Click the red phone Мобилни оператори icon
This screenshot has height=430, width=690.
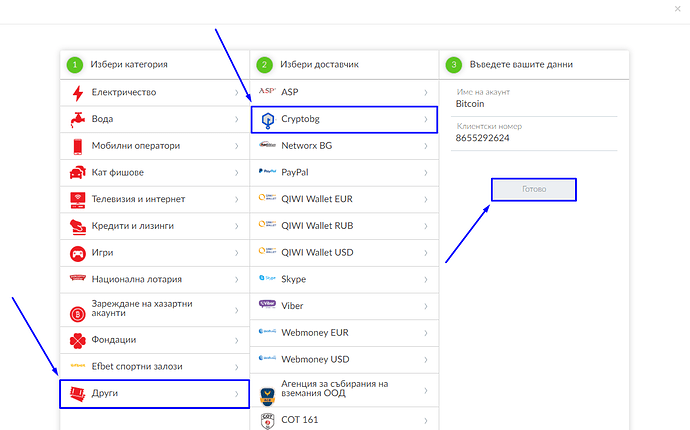tap(78, 146)
